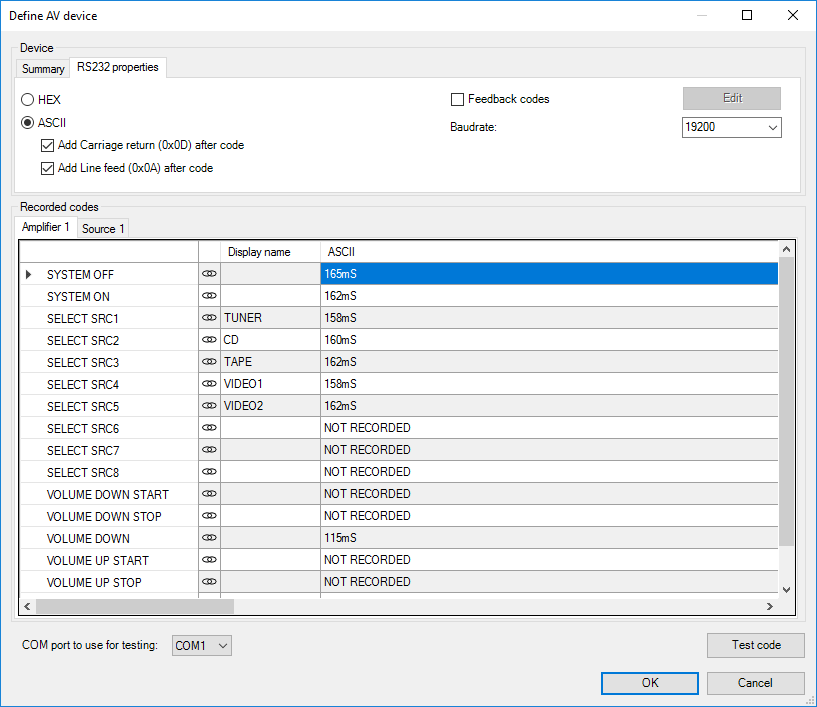This screenshot has width=817, height=707.
Task: Click the link icon in SYSTEM ON row
Action: (209, 296)
